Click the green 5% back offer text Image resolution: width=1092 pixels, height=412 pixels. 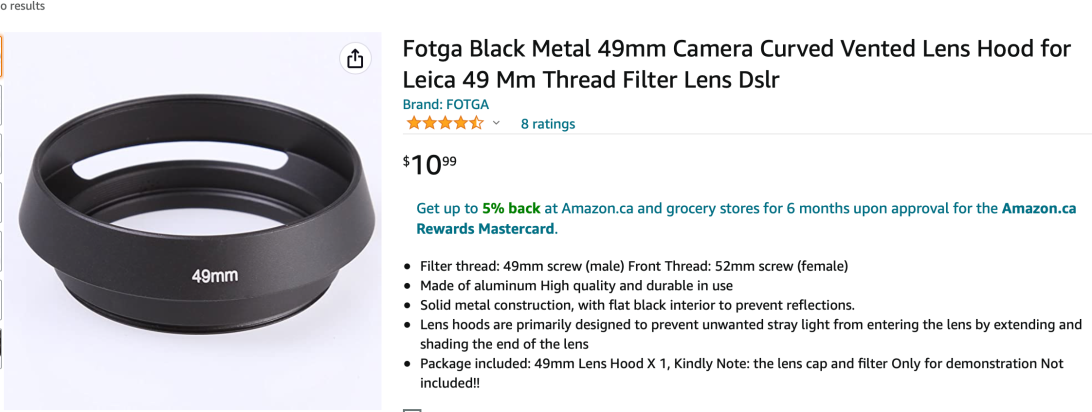pyautogui.click(x=511, y=209)
